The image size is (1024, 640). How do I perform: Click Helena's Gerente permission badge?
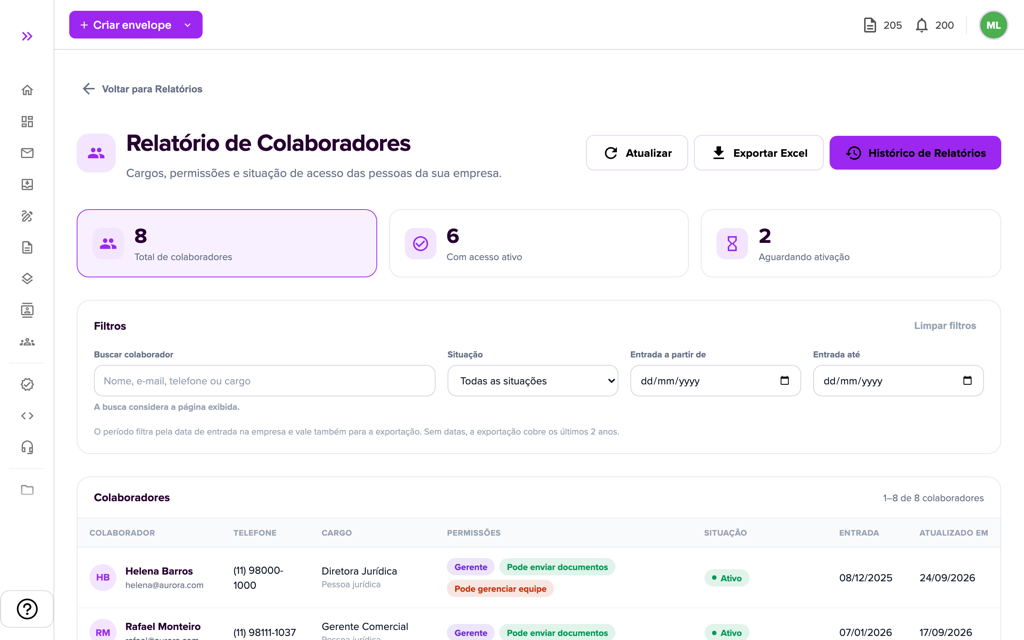coord(470,567)
